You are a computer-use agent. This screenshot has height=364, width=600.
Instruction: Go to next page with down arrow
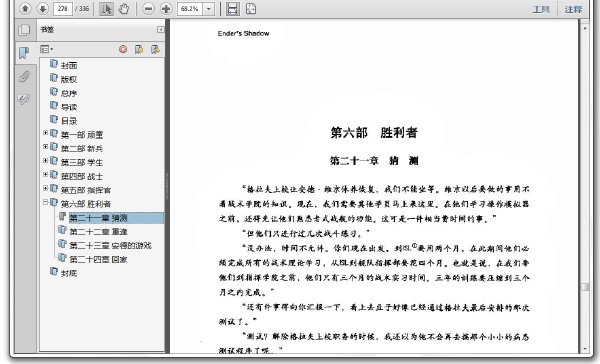point(43,8)
